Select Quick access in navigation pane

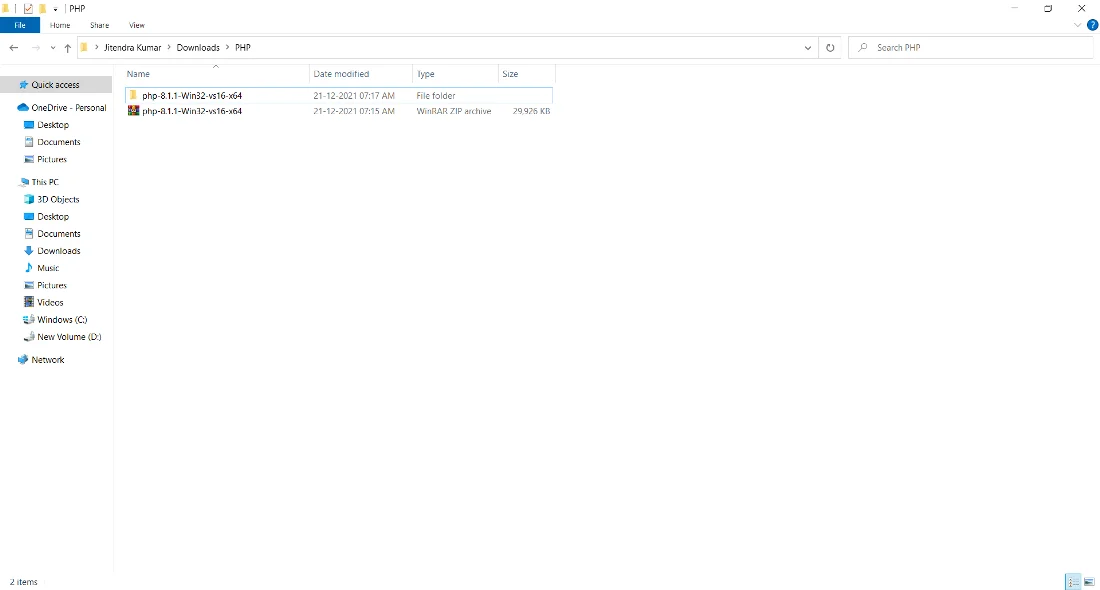[x=55, y=85]
